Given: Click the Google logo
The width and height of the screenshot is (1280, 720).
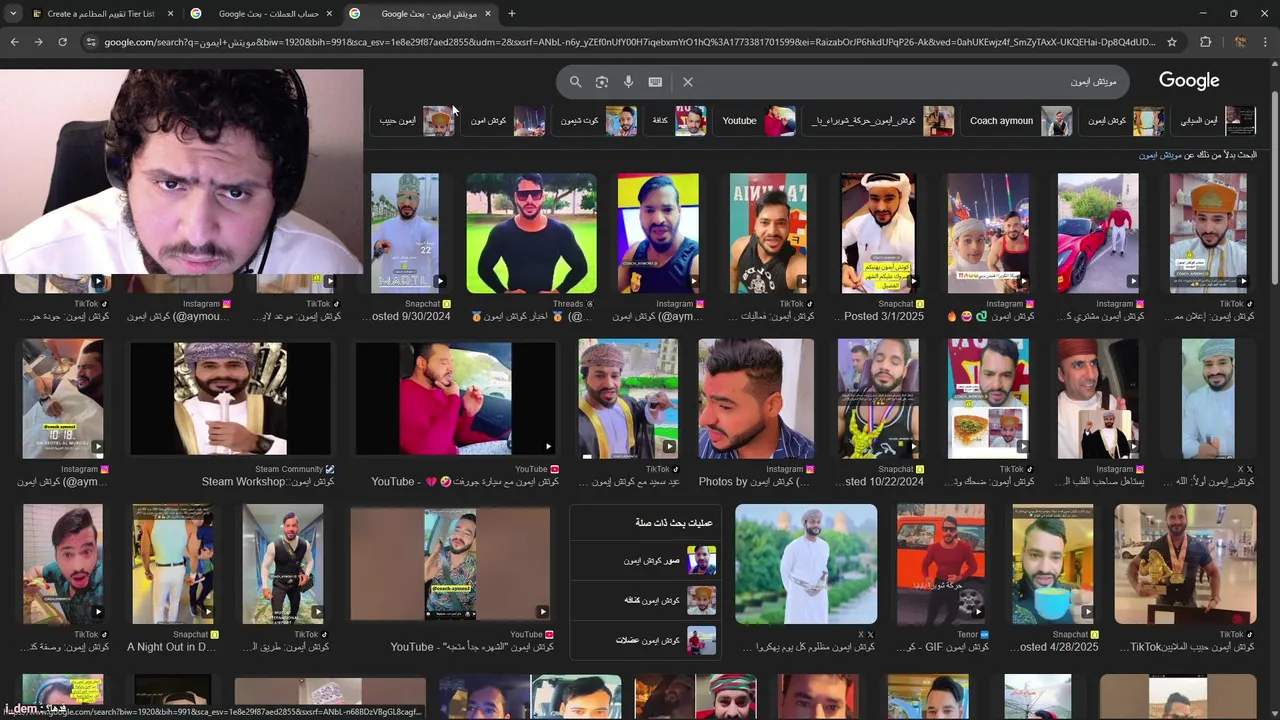Looking at the screenshot, I should click(1189, 81).
